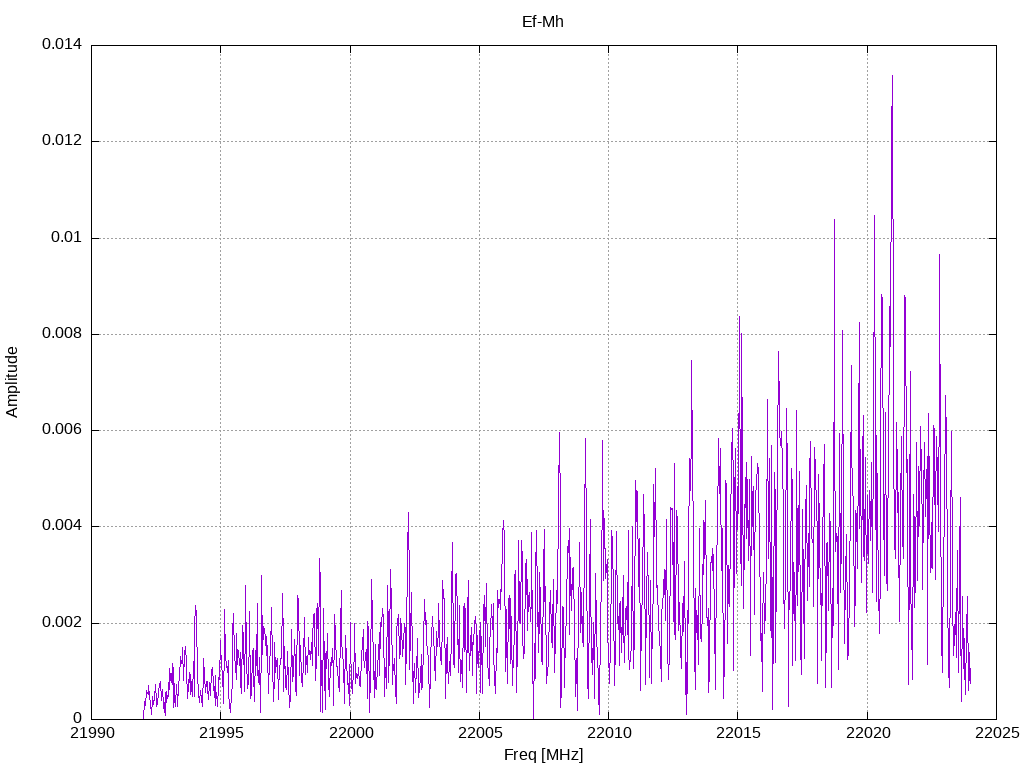This screenshot has width=1024, height=768.
Task: Click the 0.014 y-axis tick label
Action: pos(62,44)
